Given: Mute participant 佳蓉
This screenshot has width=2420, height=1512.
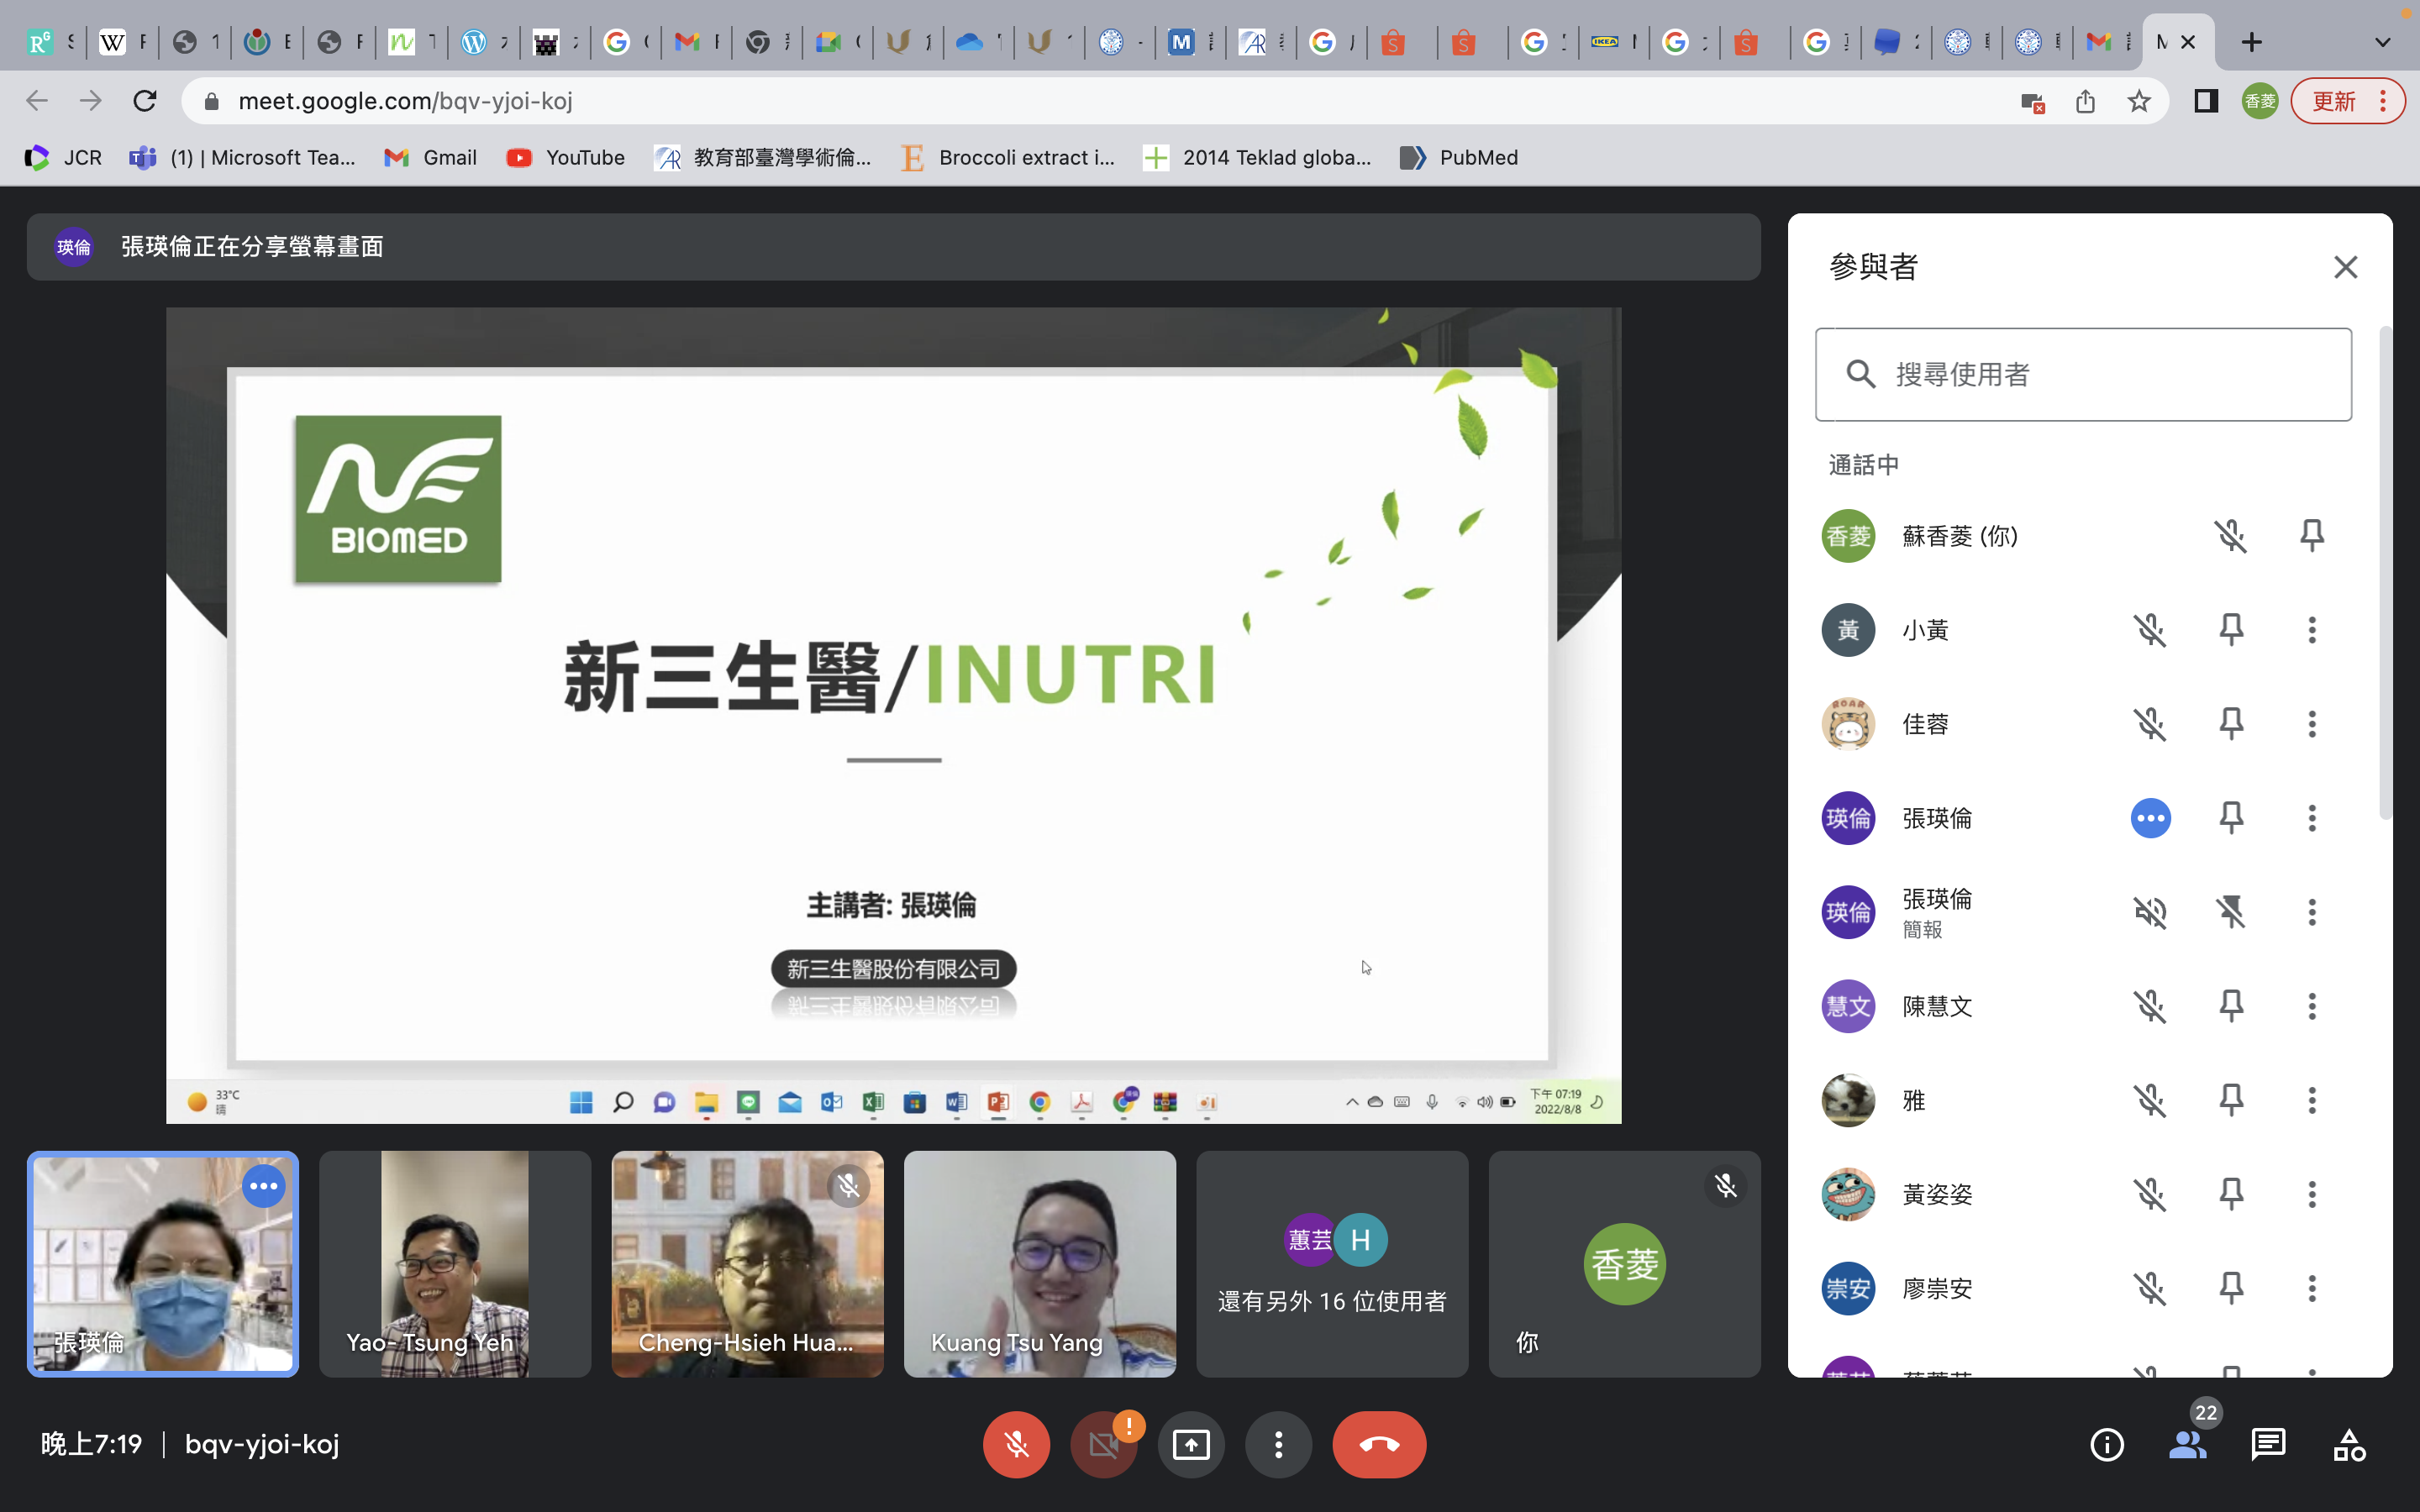Looking at the screenshot, I should 2150,724.
